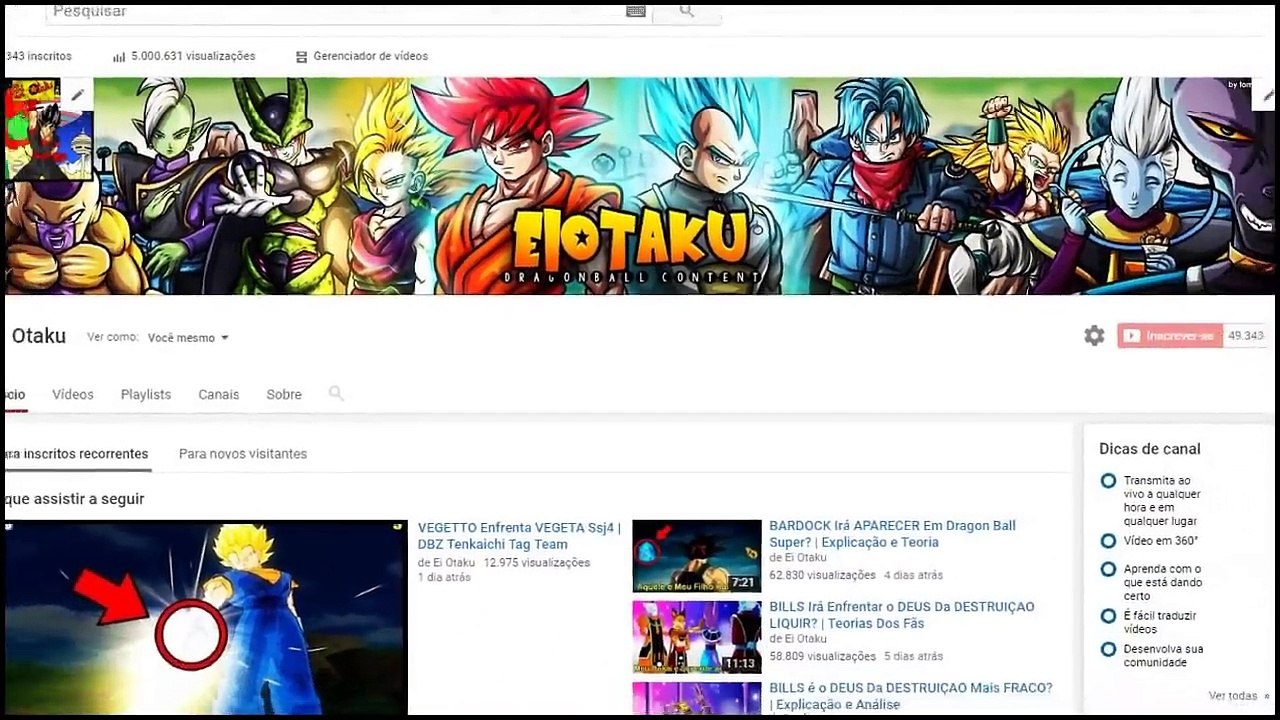Select Para inscritos recorrentes tab
Viewport: 1280px width, 720px height.
click(77, 454)
